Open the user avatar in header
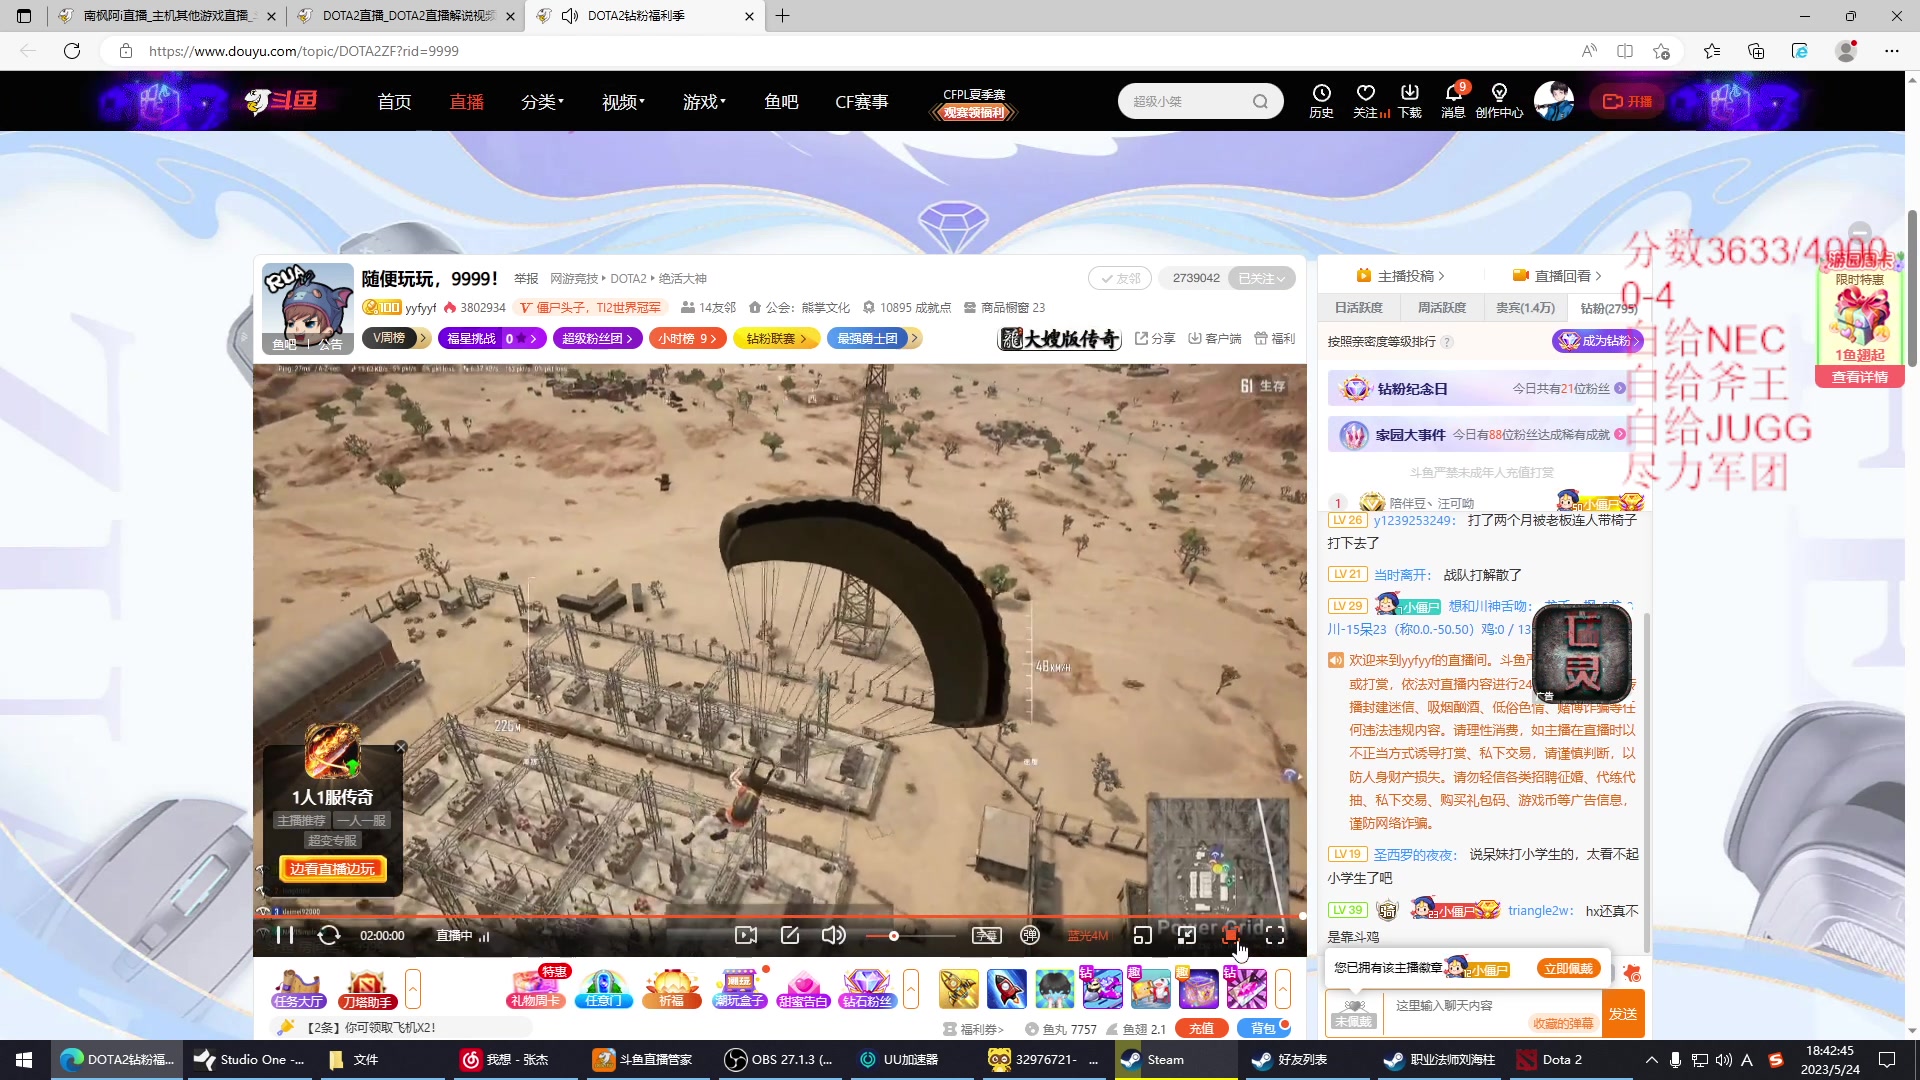Screen dimensions: 1920x1080 1553,101
